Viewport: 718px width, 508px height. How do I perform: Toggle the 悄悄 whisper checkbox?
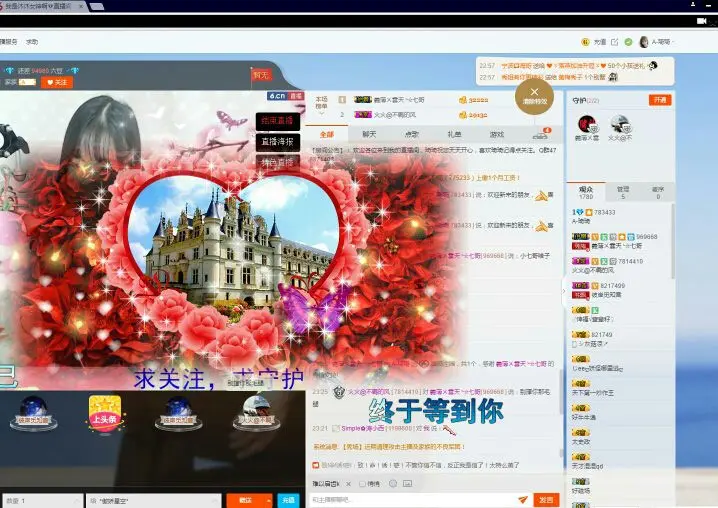coord(362,484)
